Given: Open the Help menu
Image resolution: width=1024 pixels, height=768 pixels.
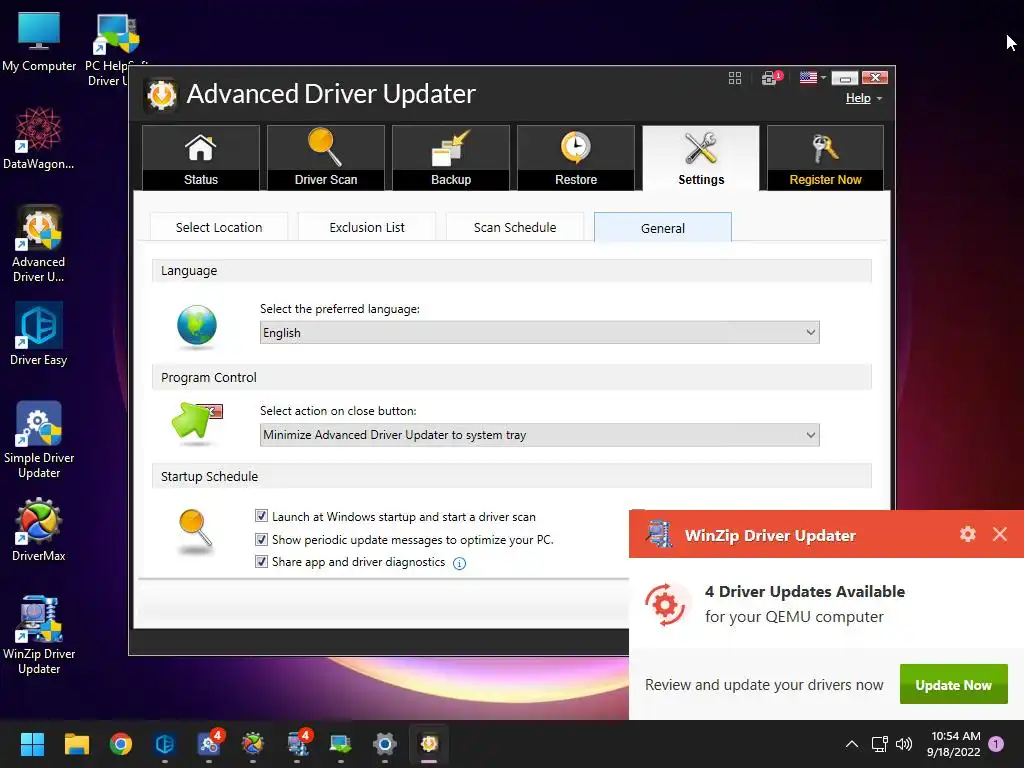Looking at the screenshot, I should [x=863, y=98].
